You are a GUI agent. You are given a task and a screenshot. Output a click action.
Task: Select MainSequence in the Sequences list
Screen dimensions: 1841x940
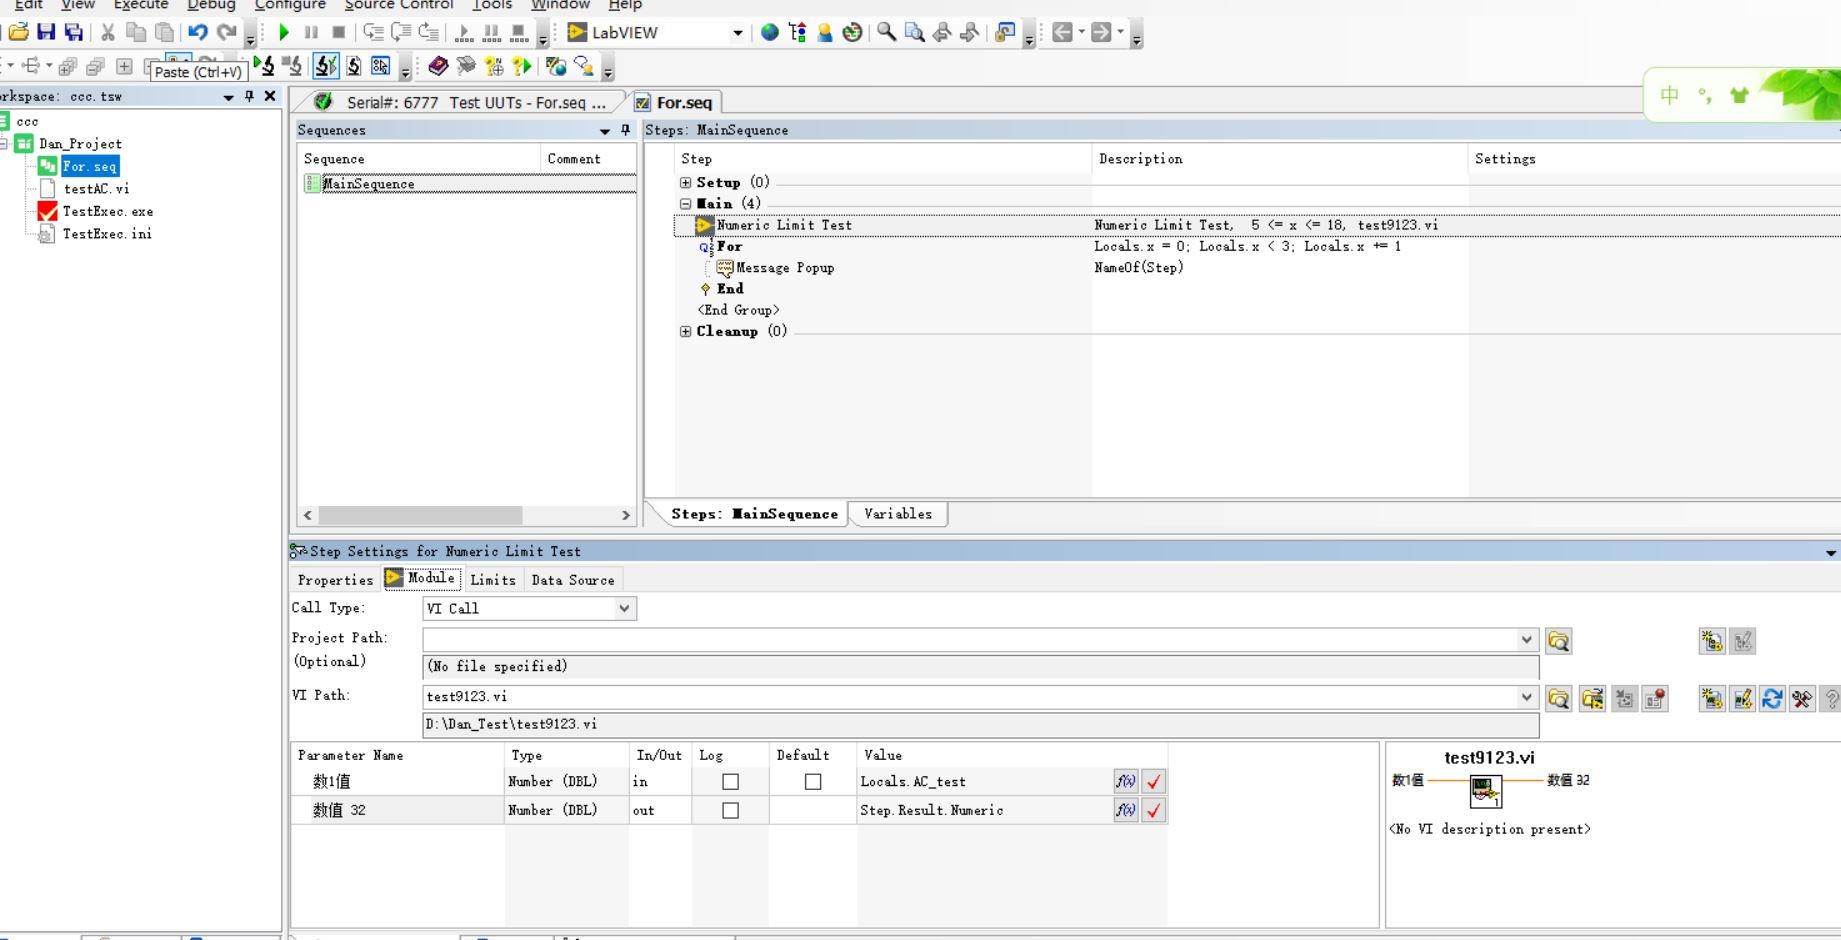point(368,184)
